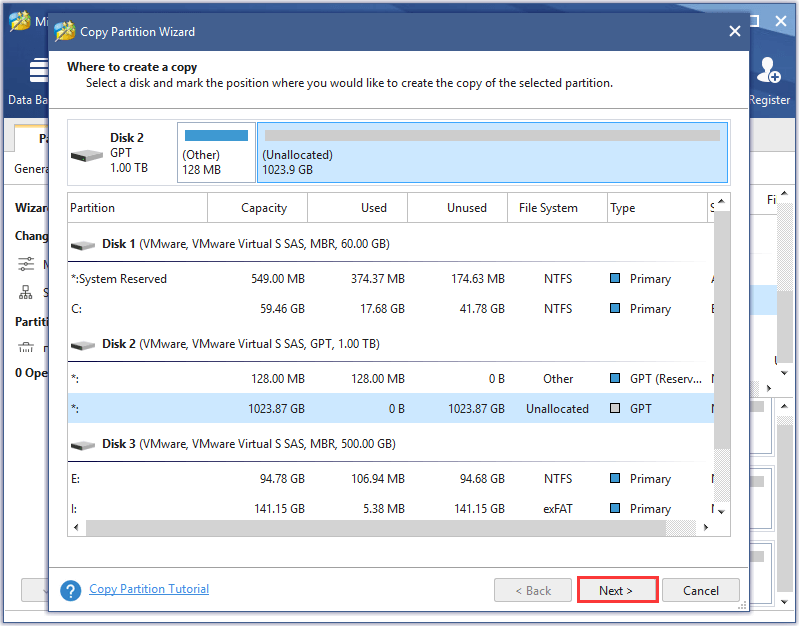Select the Disk 3 header row
Image resolution: width=799 pixels, height=626 pixels.
(x=390, y=444)
